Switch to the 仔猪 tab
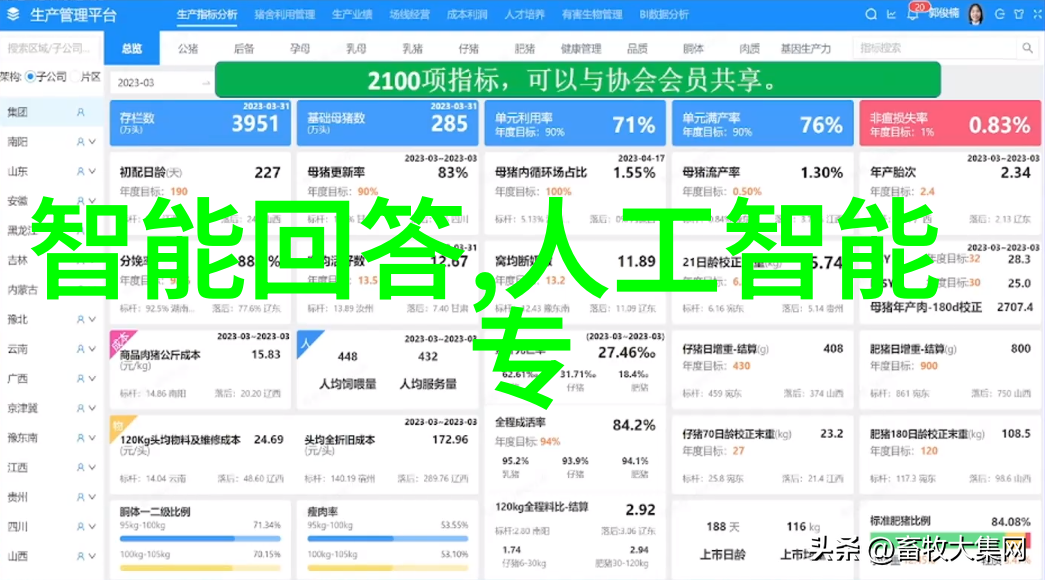 [x=469, y=49]
